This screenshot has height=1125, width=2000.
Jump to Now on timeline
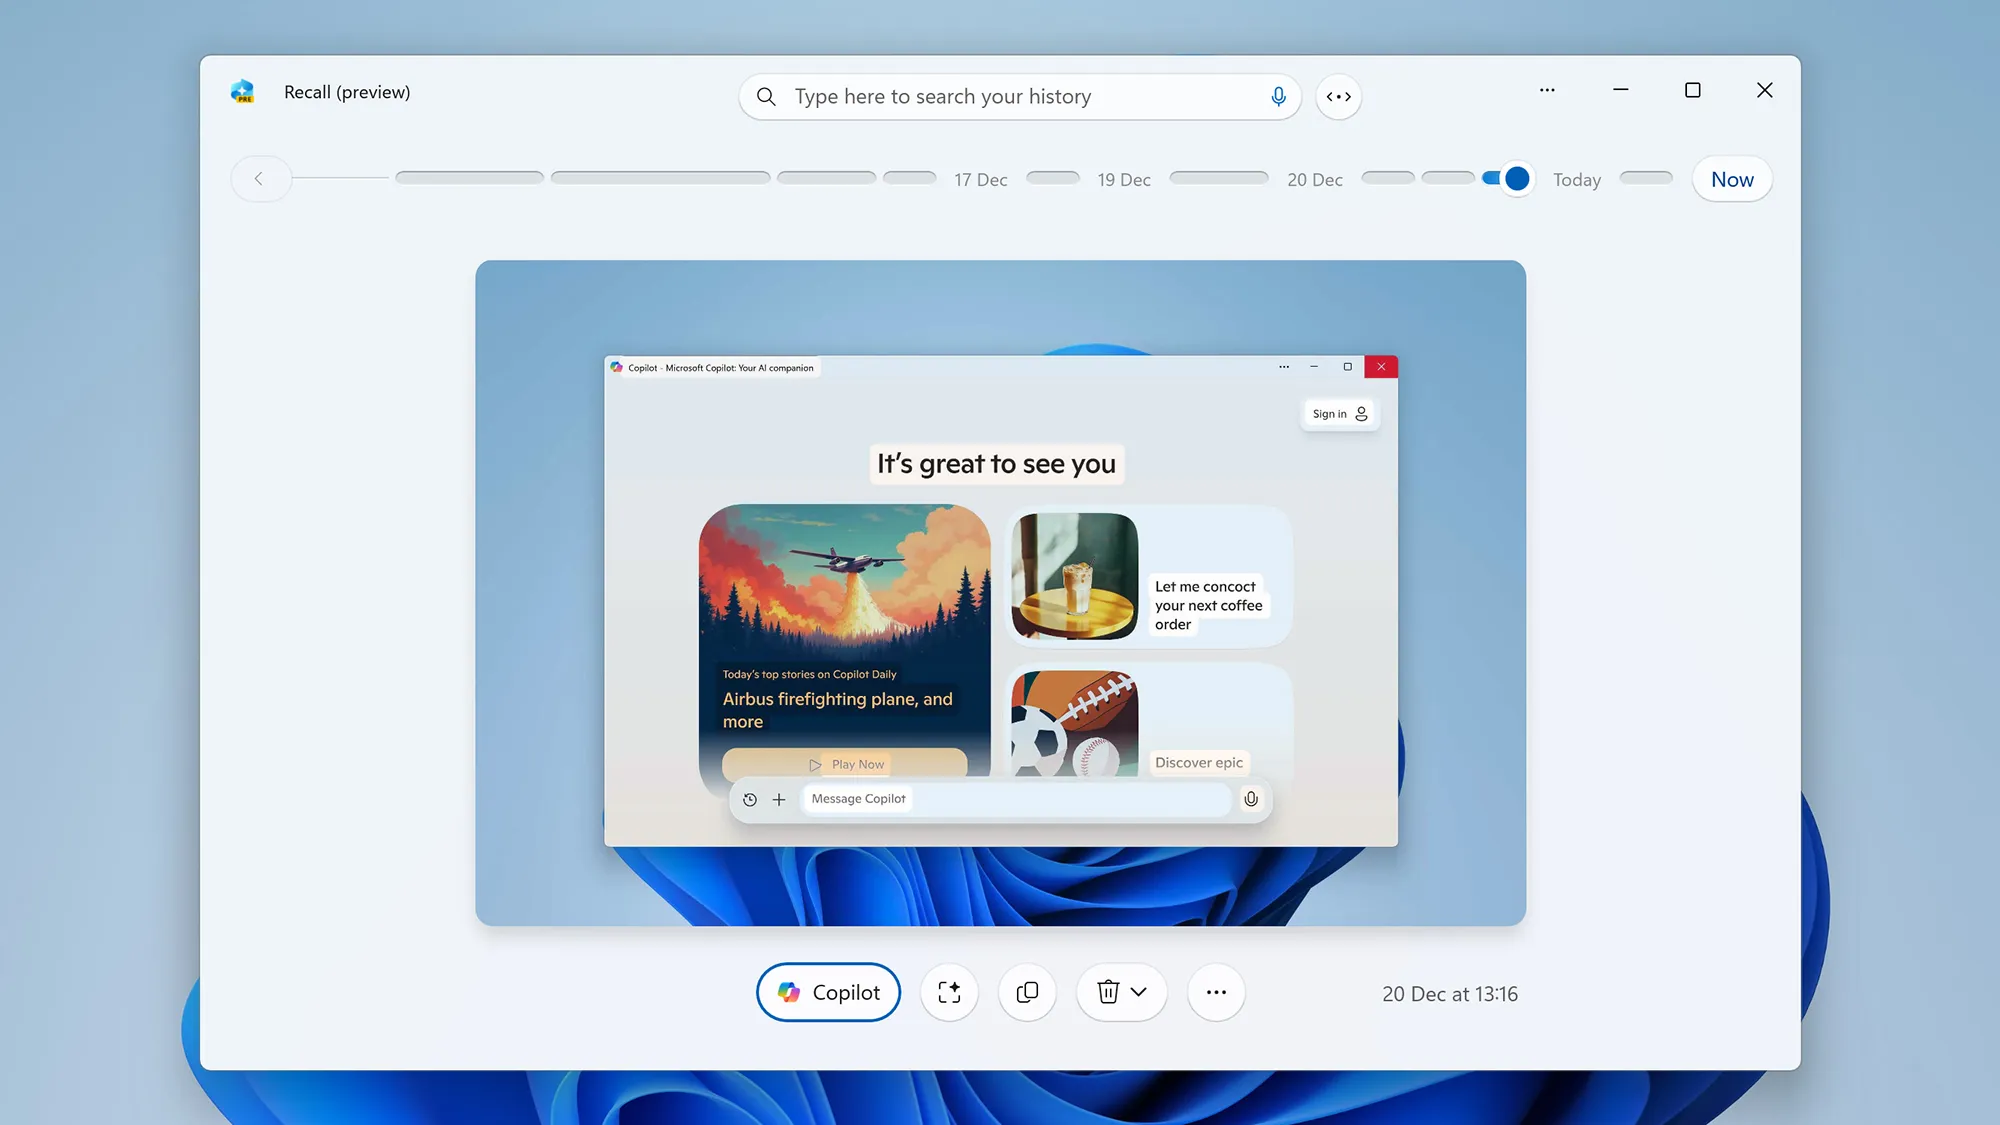tap(1732, 179)
